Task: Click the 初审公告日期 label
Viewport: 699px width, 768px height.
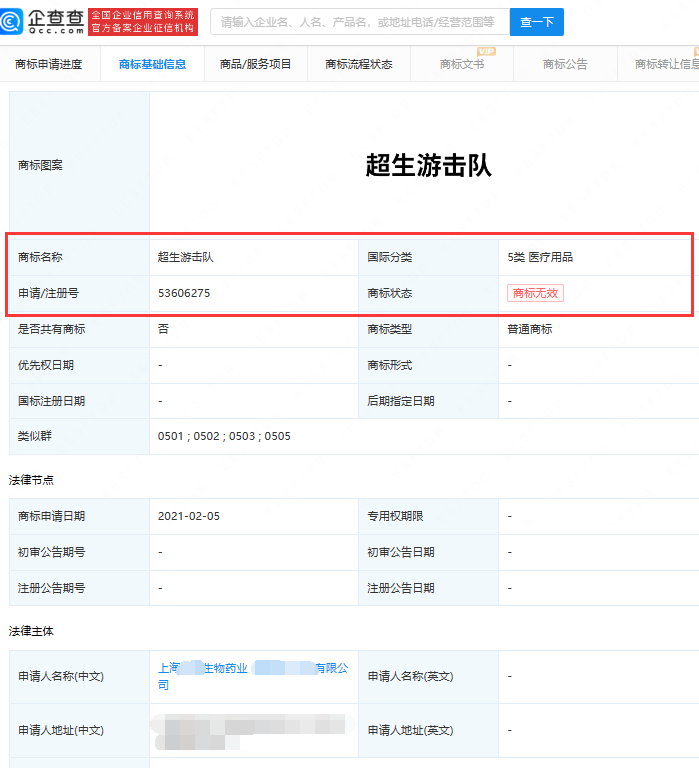Action: coord(401,552)
